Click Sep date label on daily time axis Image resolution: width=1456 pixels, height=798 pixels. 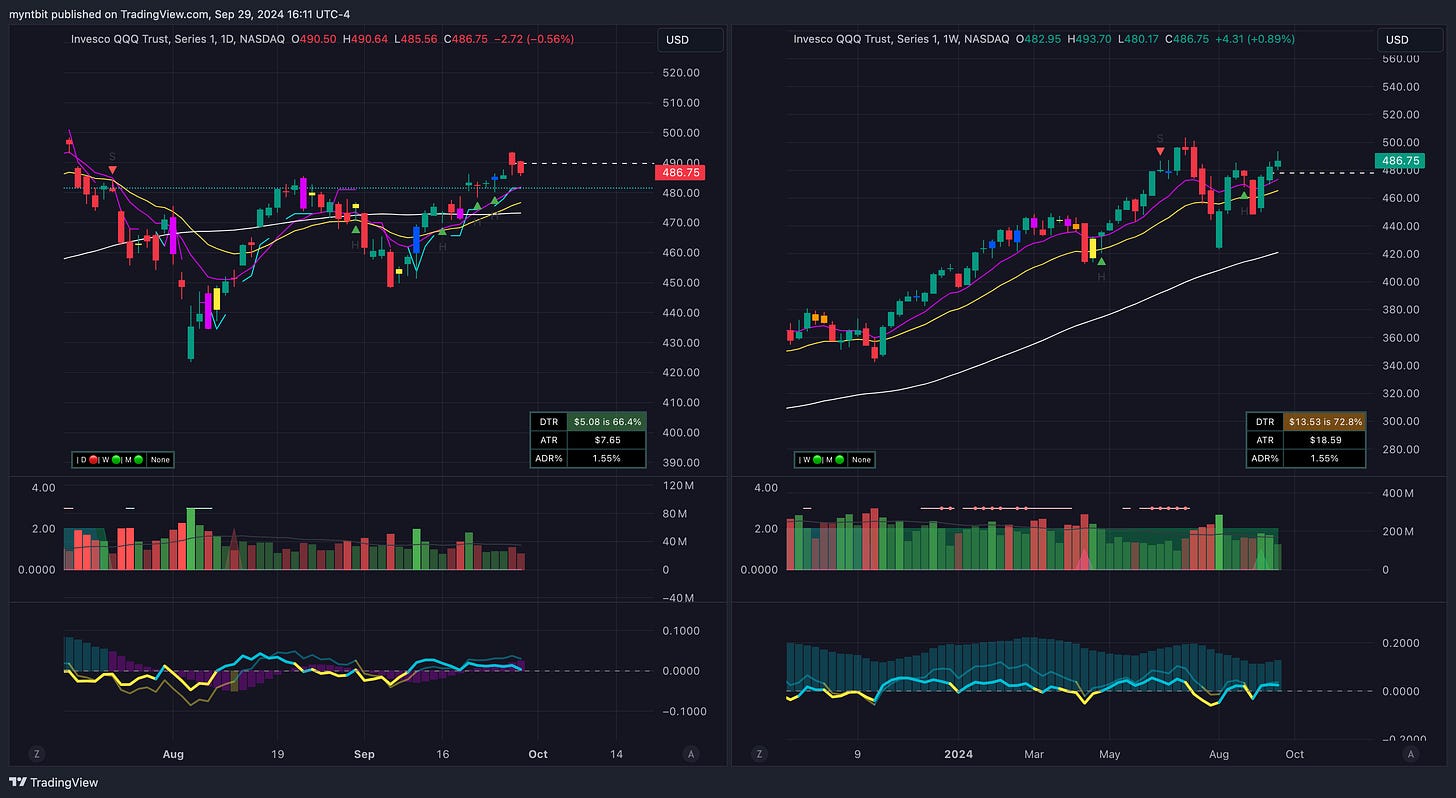pyautogui.click(x=366, y=754)
